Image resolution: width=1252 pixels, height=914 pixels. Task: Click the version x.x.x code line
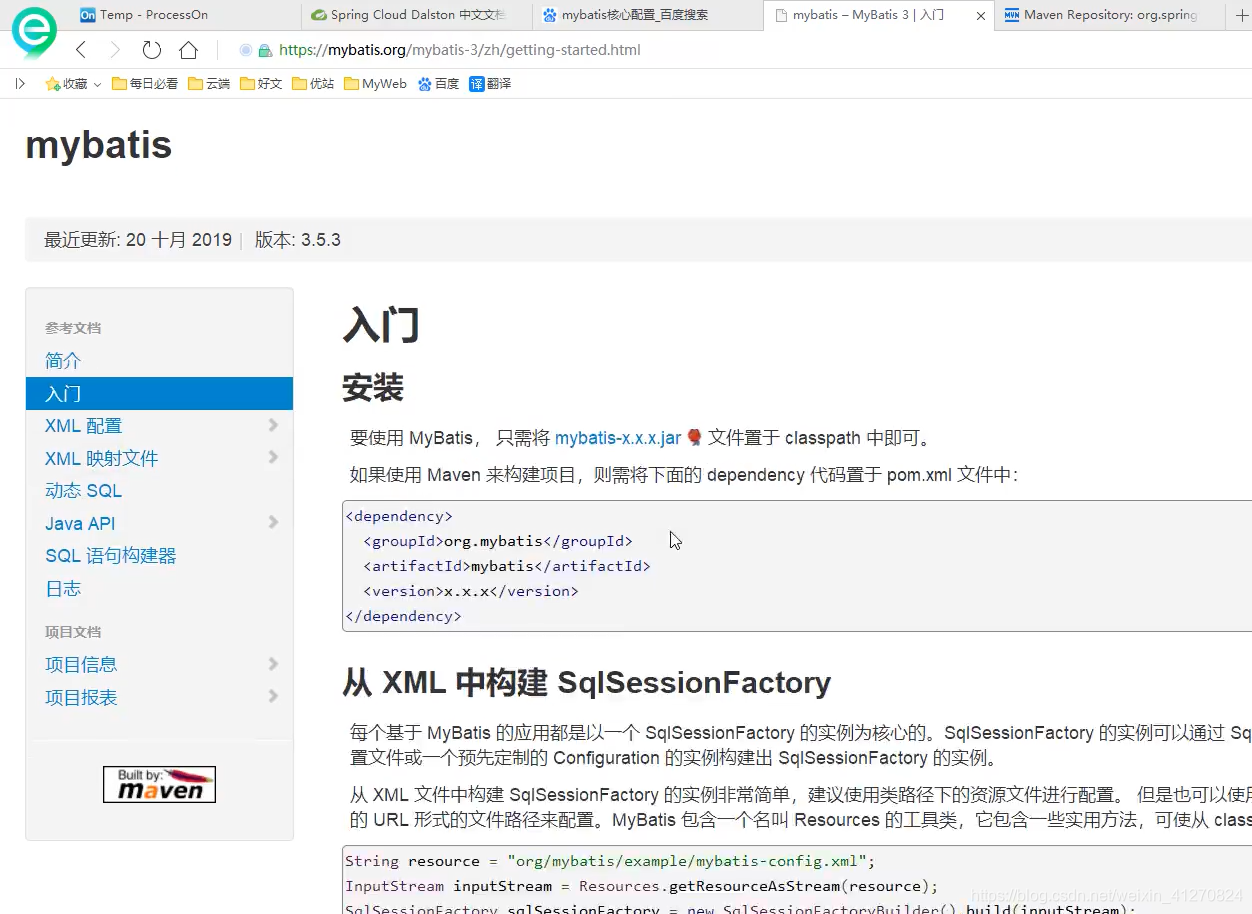(470, 591)
